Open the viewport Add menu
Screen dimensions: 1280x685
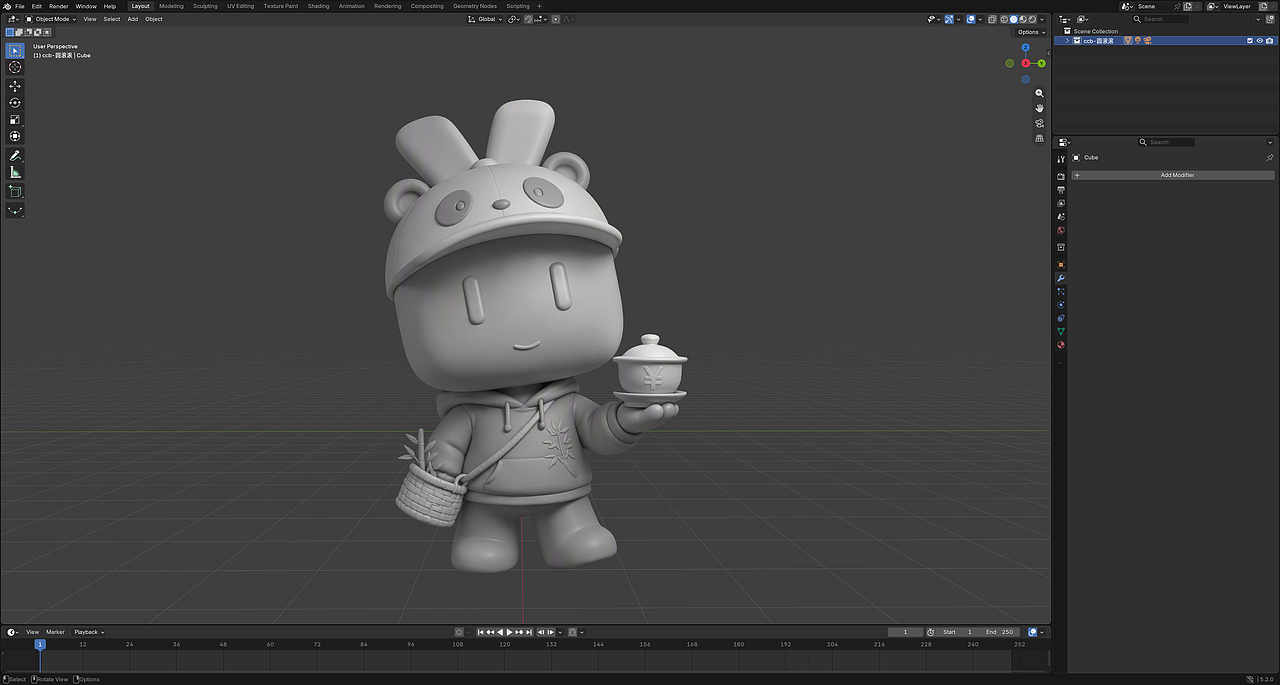[x=132, y=19]
